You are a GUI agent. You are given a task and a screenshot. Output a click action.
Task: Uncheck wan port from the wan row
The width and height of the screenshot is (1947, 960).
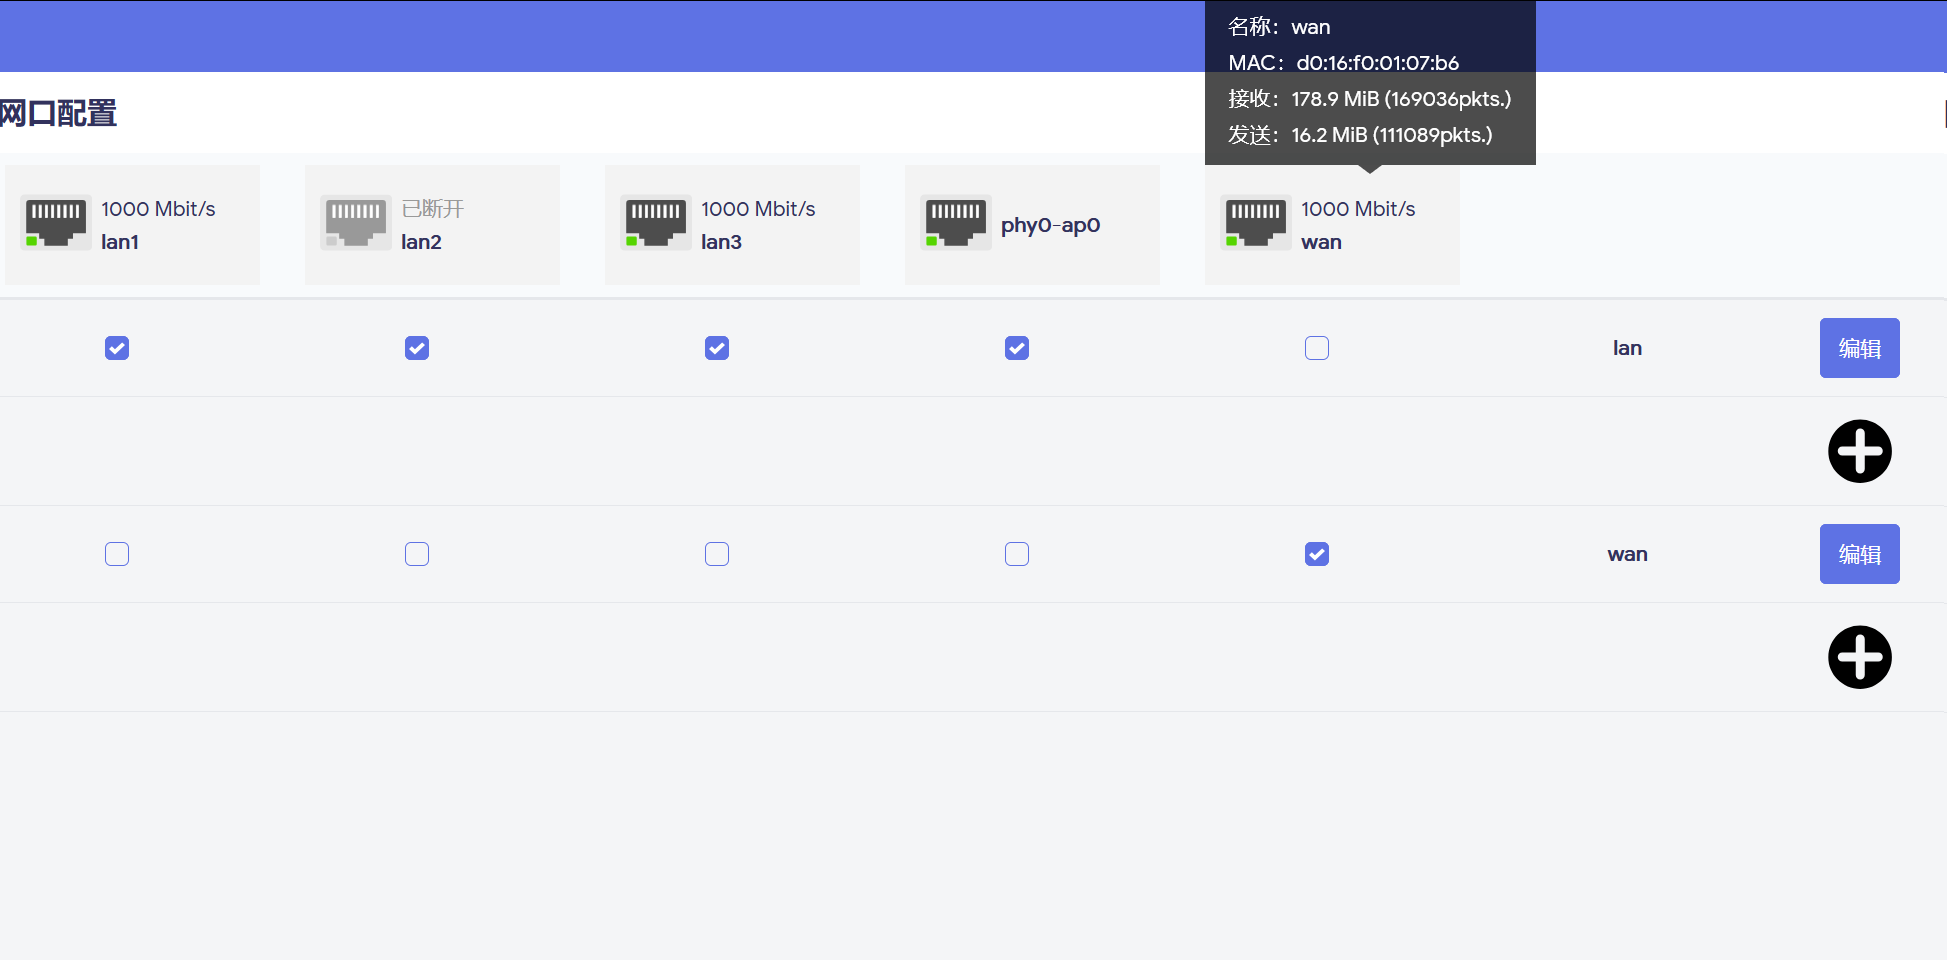point(1316,553)
